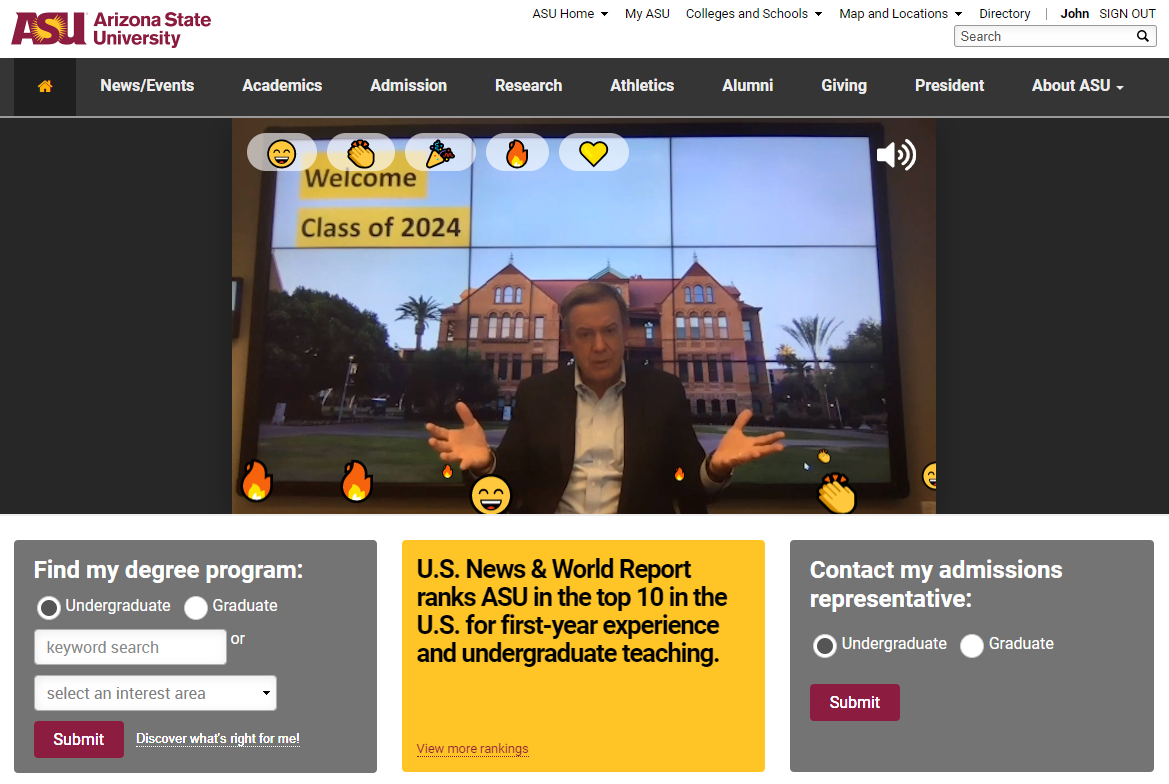Expand the Map and Locations dropdown
The width and height of the screenshot is (1169, 784).
click(x=901, y=13)
